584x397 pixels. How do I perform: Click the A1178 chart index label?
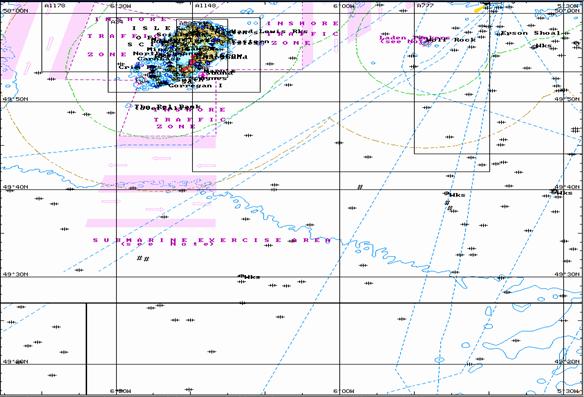click(x=55, y=6)
